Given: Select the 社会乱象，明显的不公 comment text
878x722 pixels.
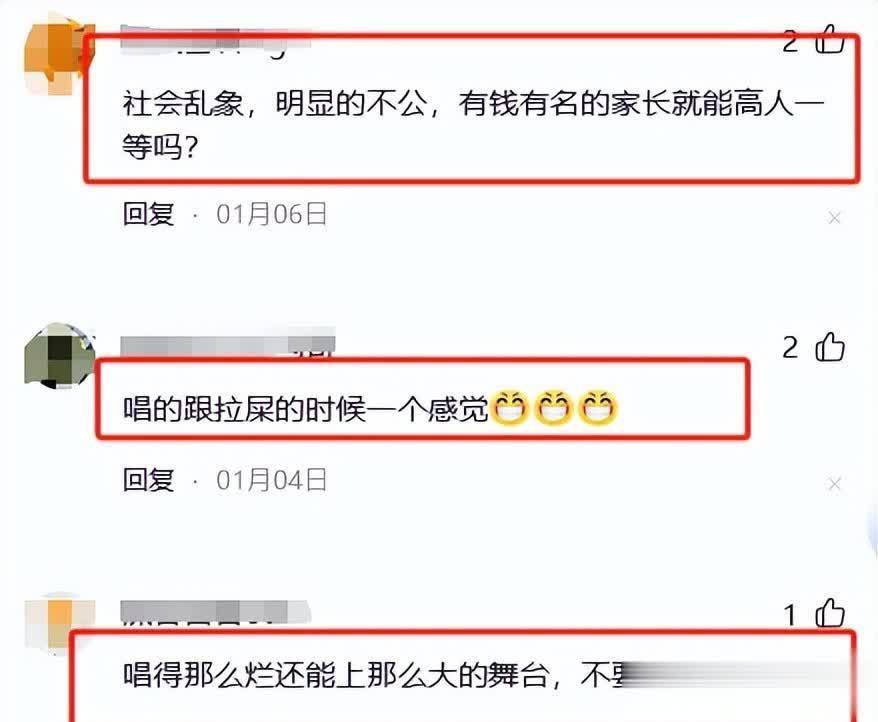Looking at the screenshot, I should point(473,125).
